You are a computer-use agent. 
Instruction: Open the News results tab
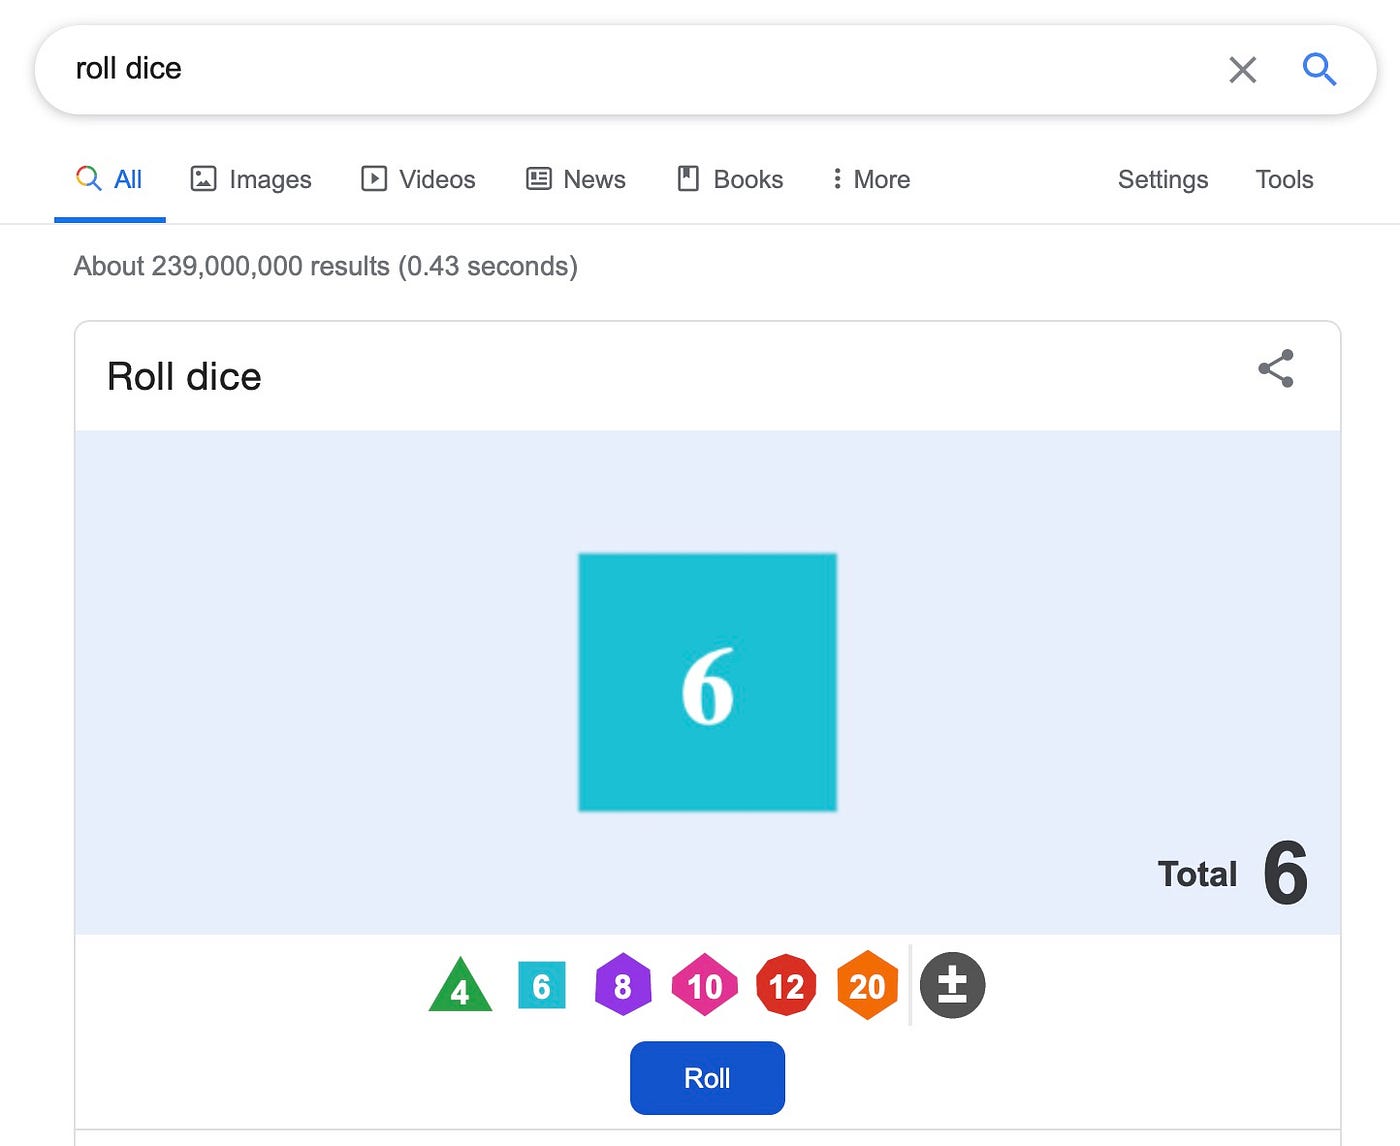coord(575,179)
